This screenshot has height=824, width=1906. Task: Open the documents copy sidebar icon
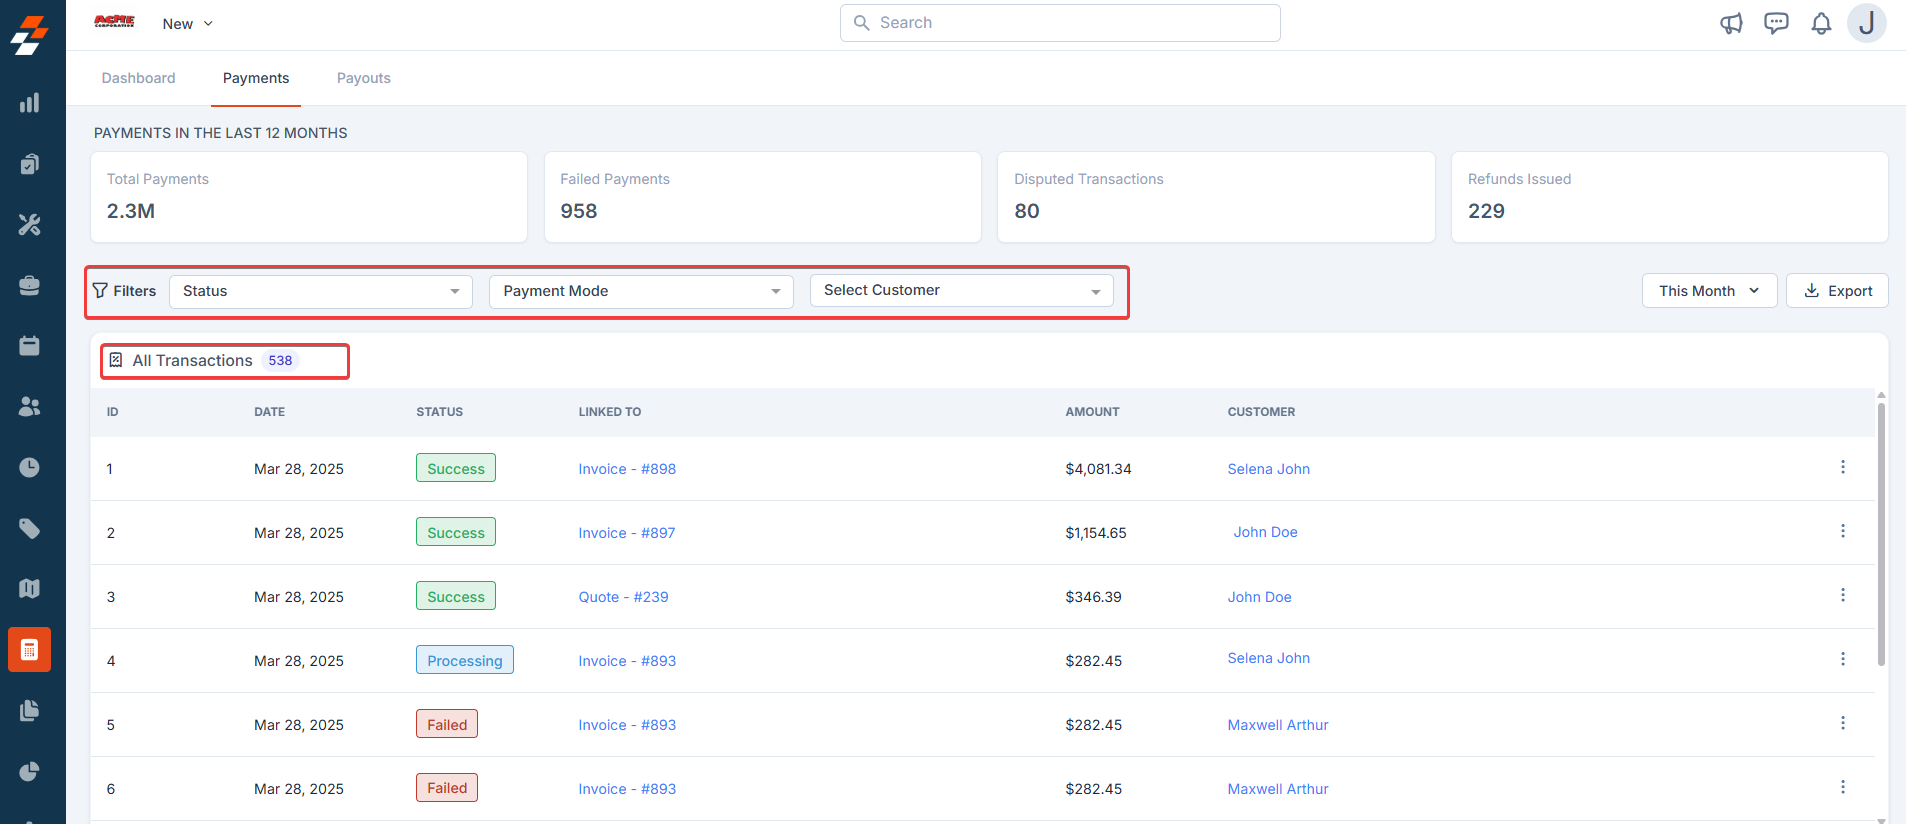click(30, 710)
